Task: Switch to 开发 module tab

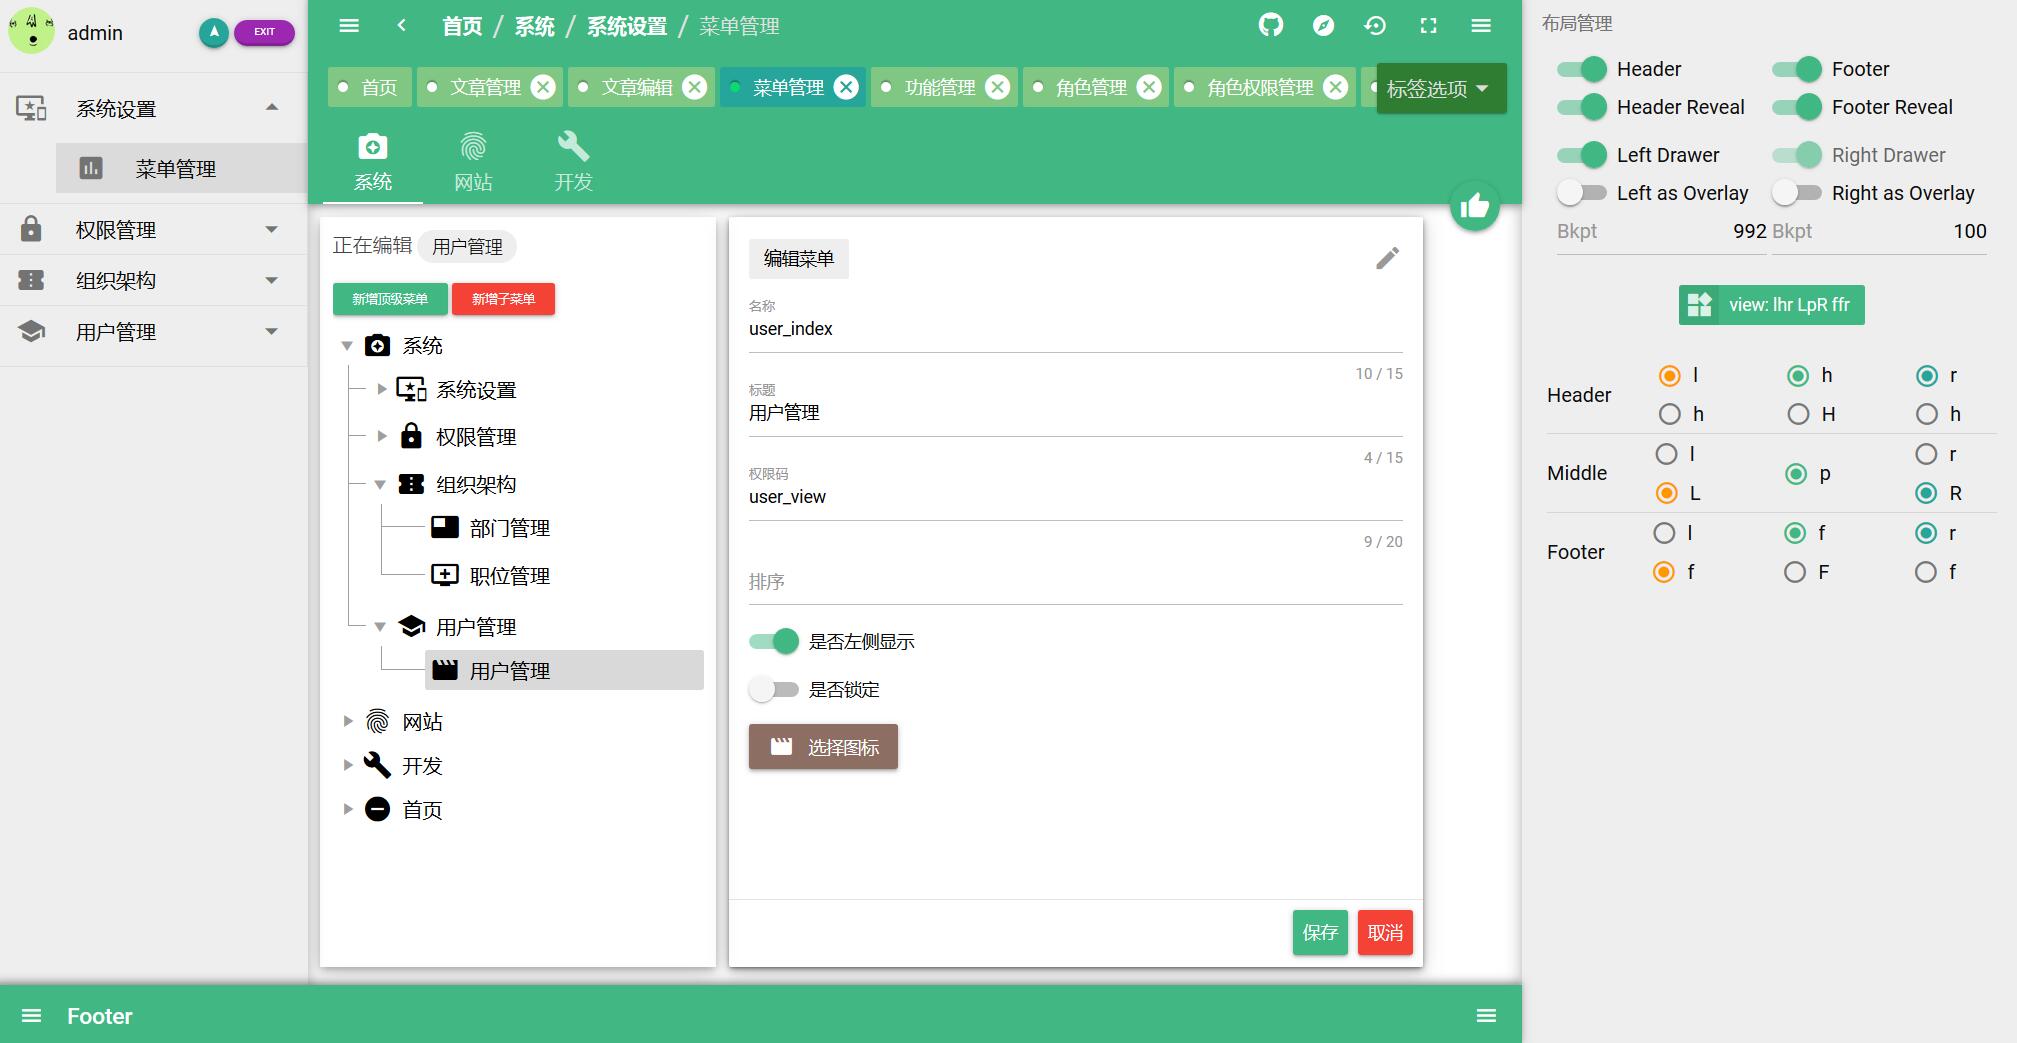Action: (573, 161)
